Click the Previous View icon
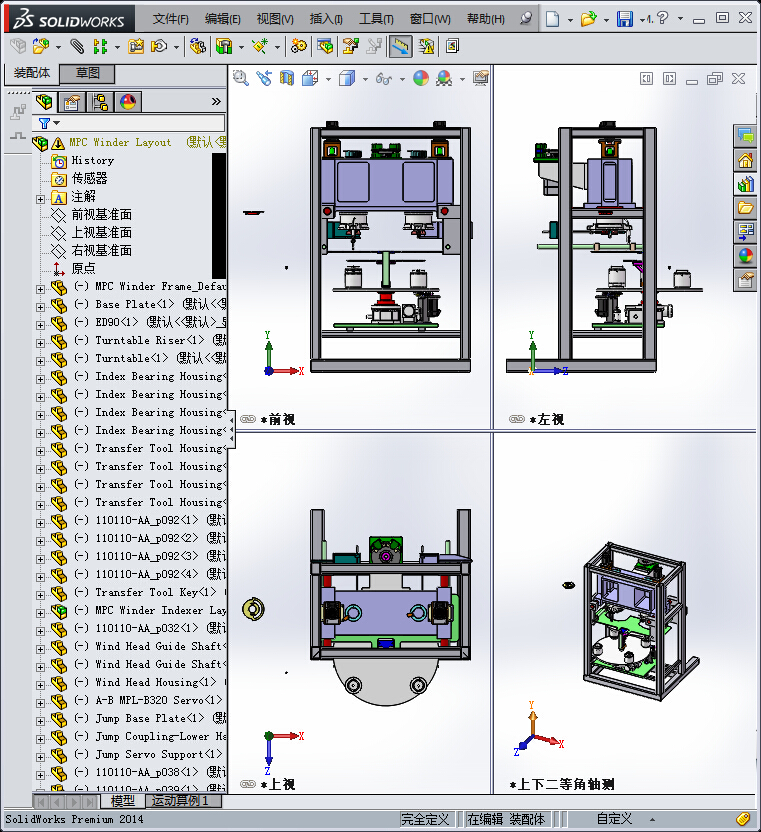761x832 pixels. [264, 79]
